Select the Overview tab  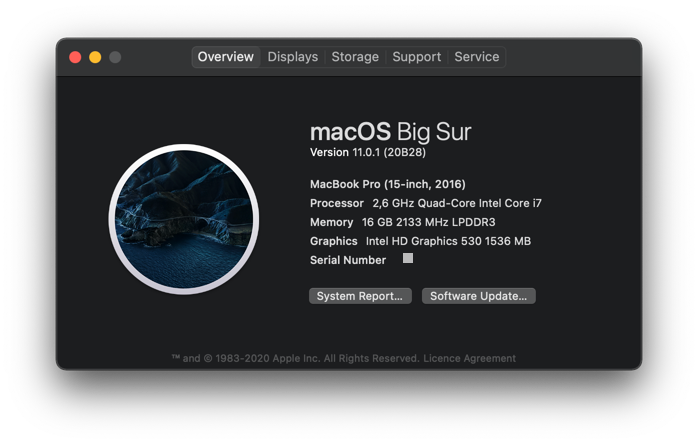(225, 57)
